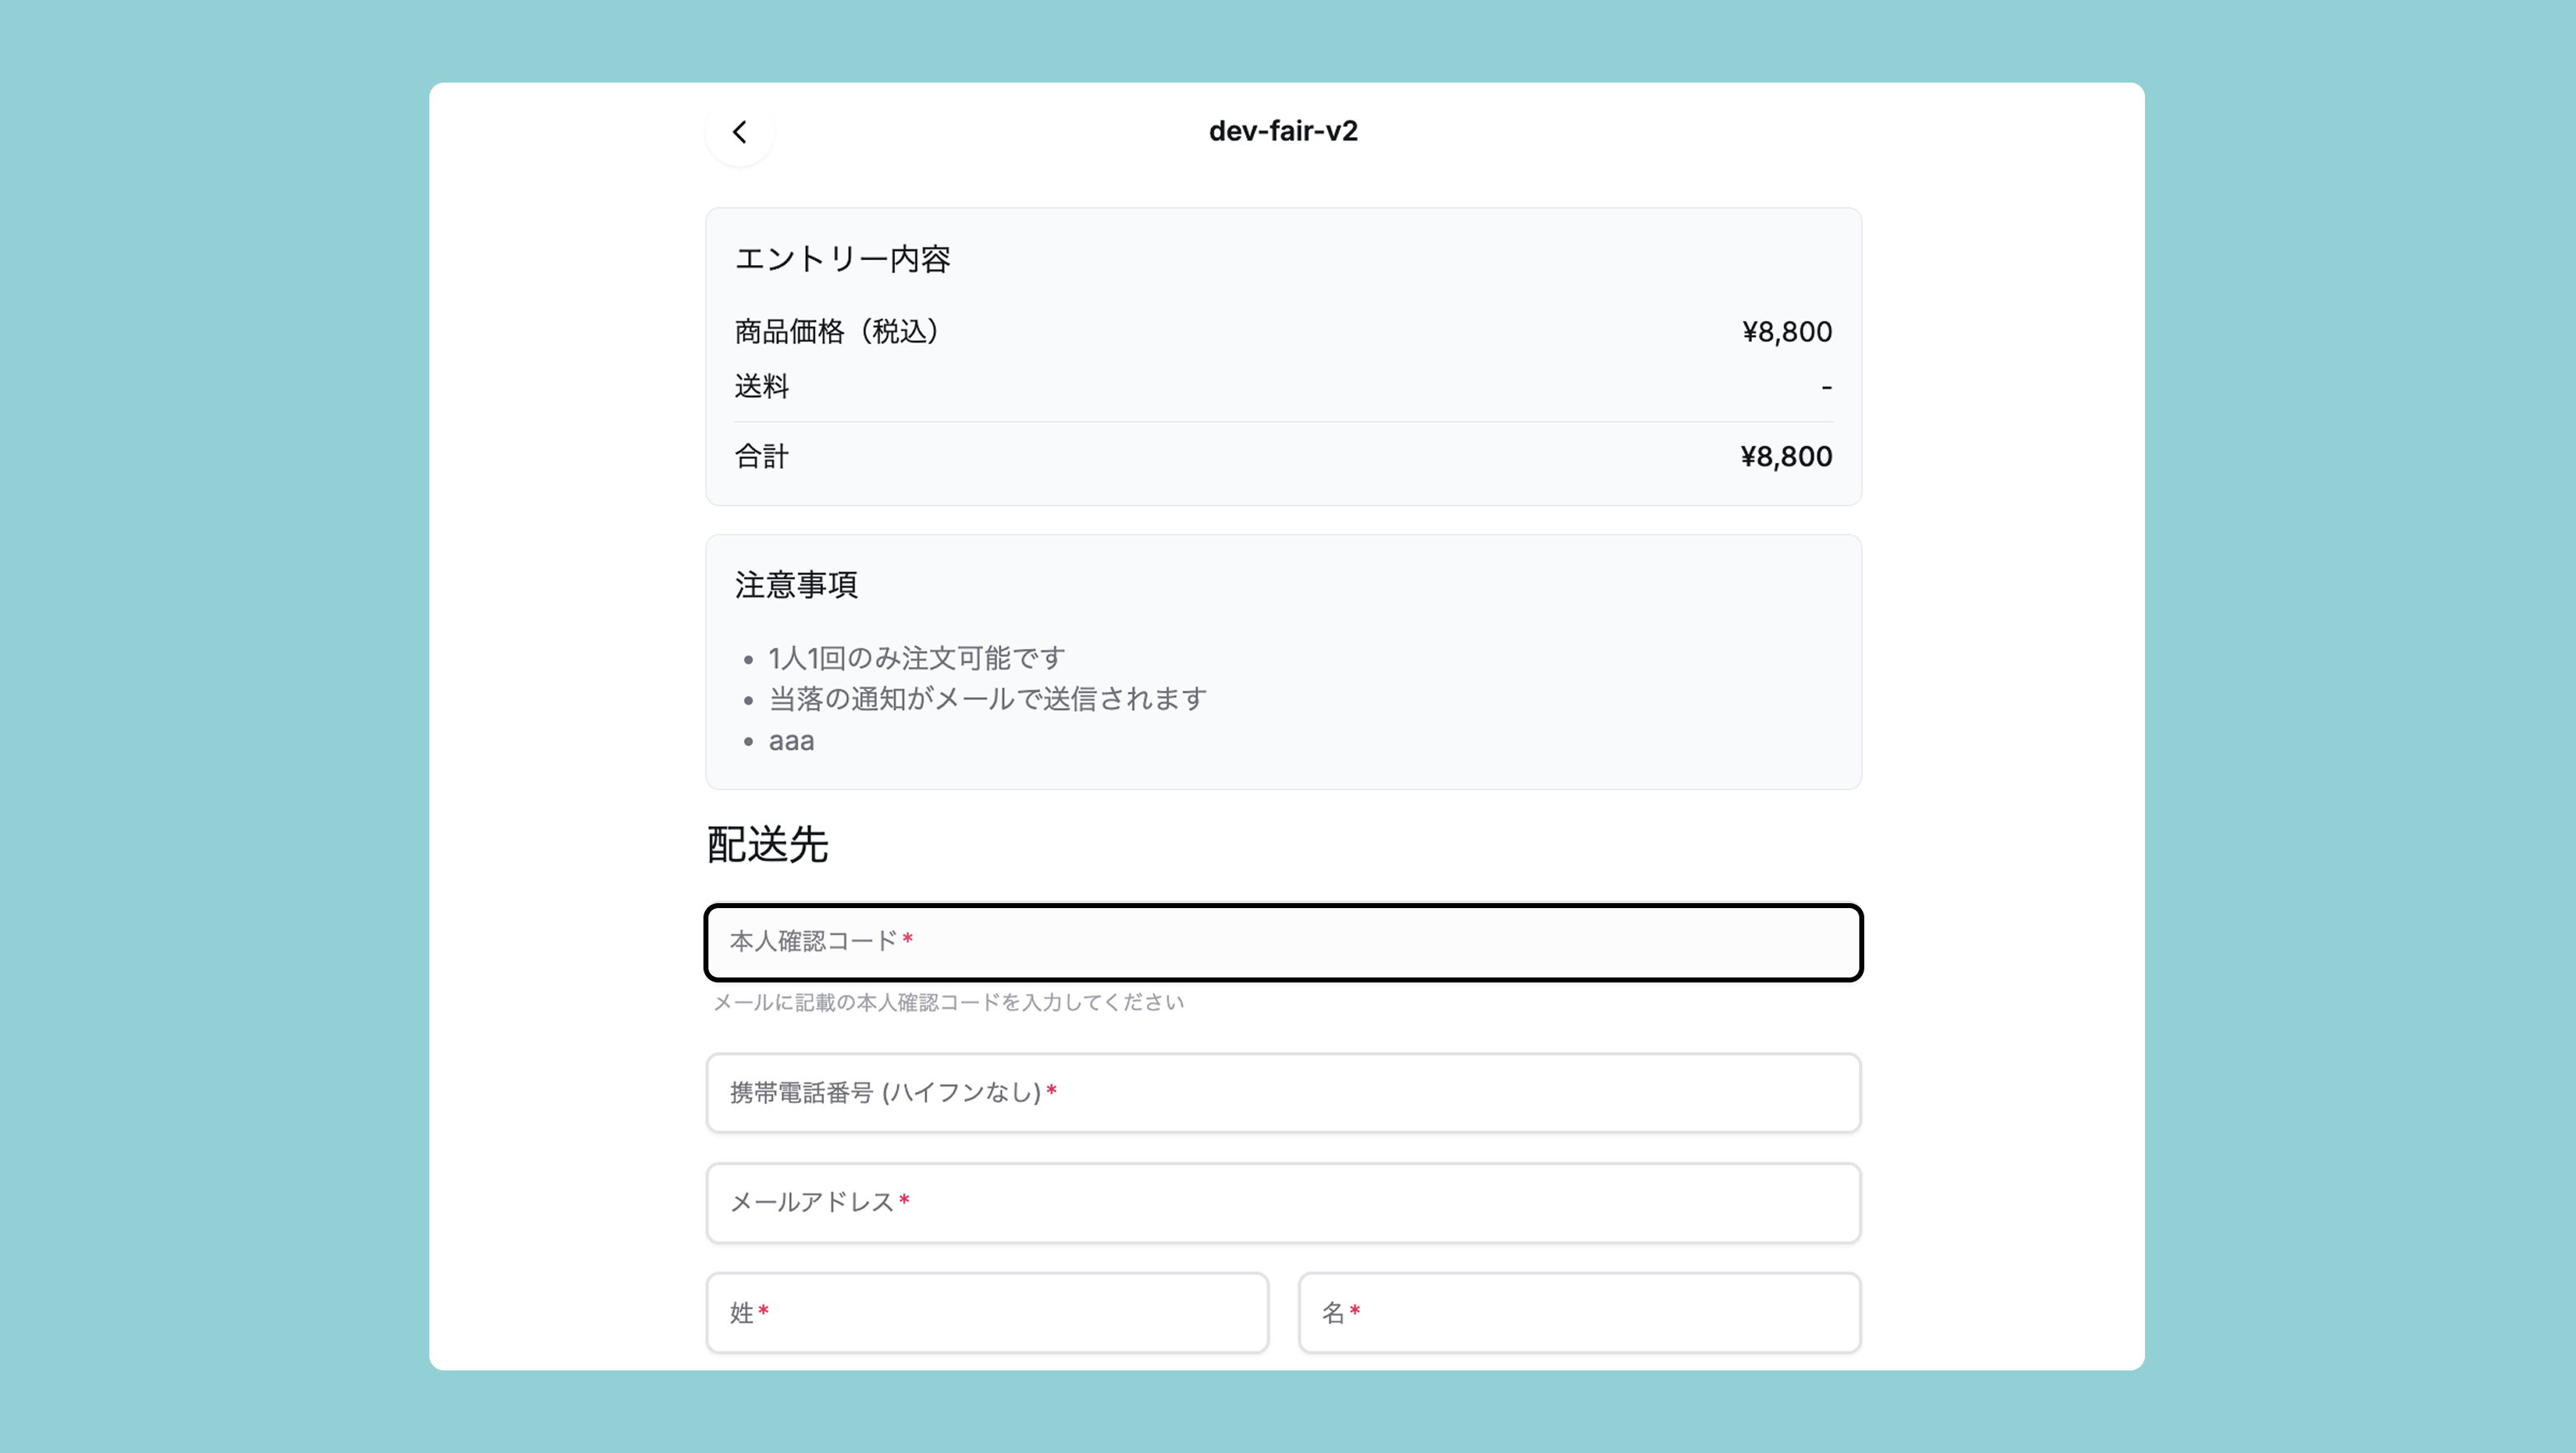The image size is (2576, 1453).
Task: Focus the 姓 last name field
Action: click(x=987, y=1313)
